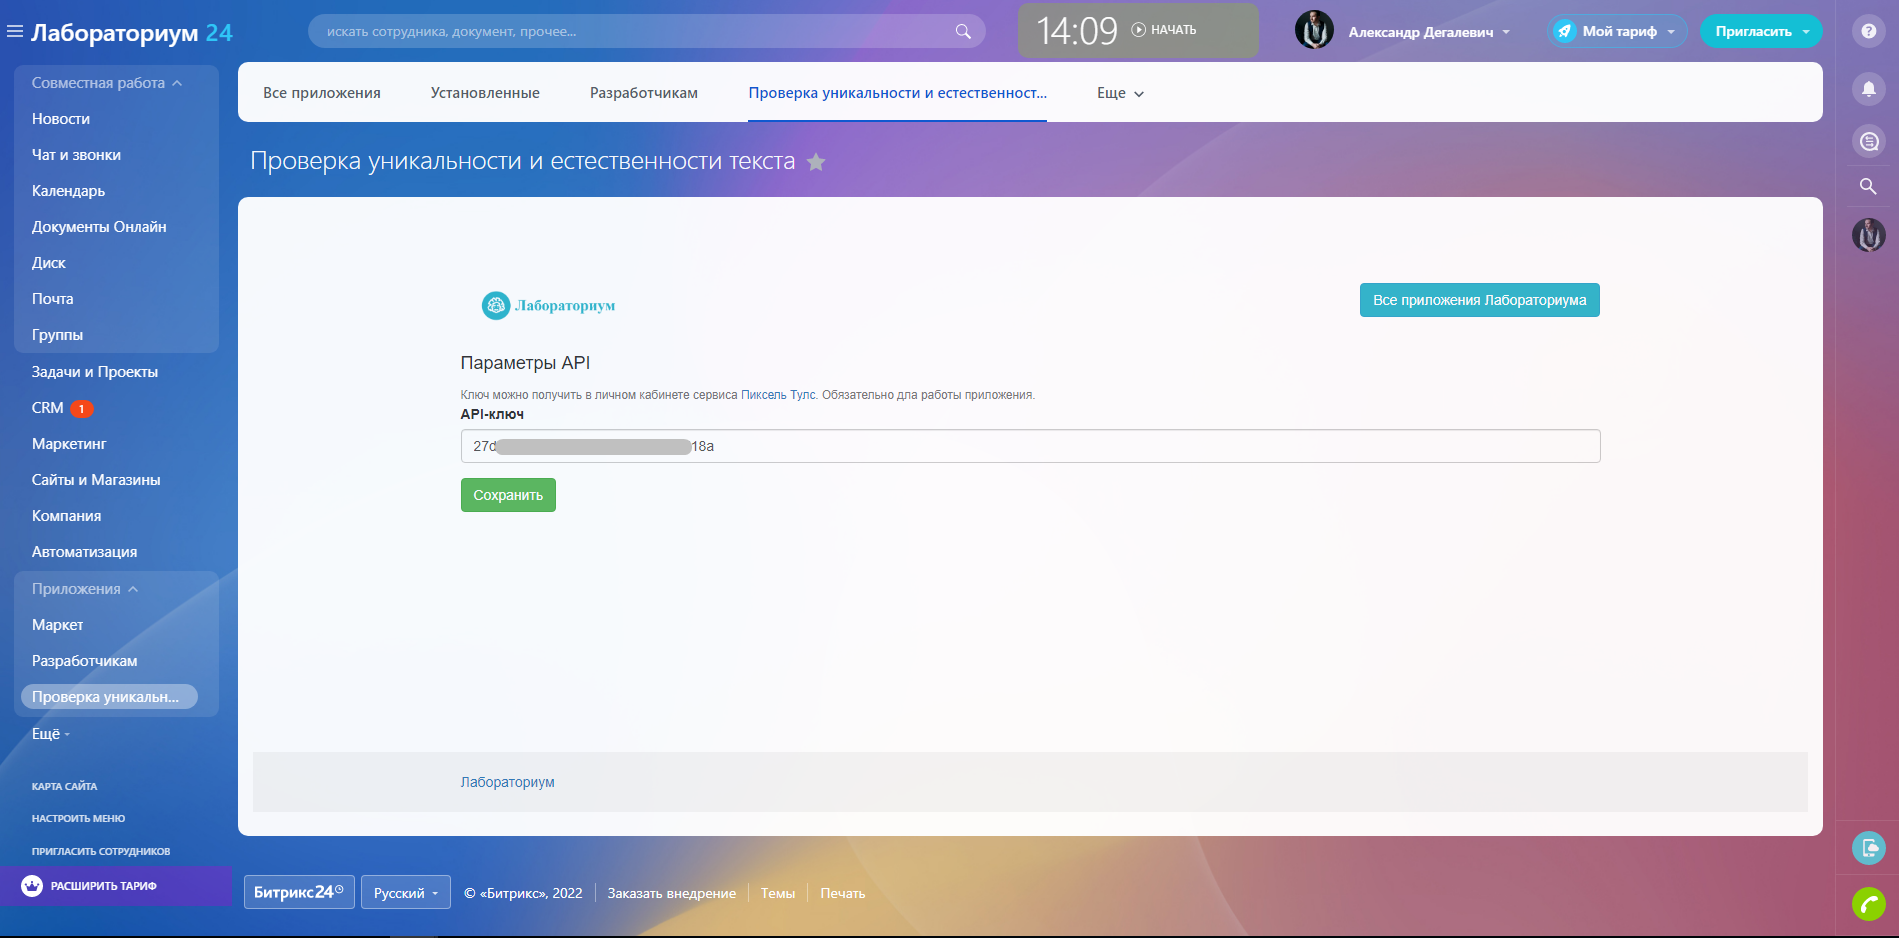The image size is (1899, 938).
Task: Switch to Разработчикам tab
Action: click(644, 93)
